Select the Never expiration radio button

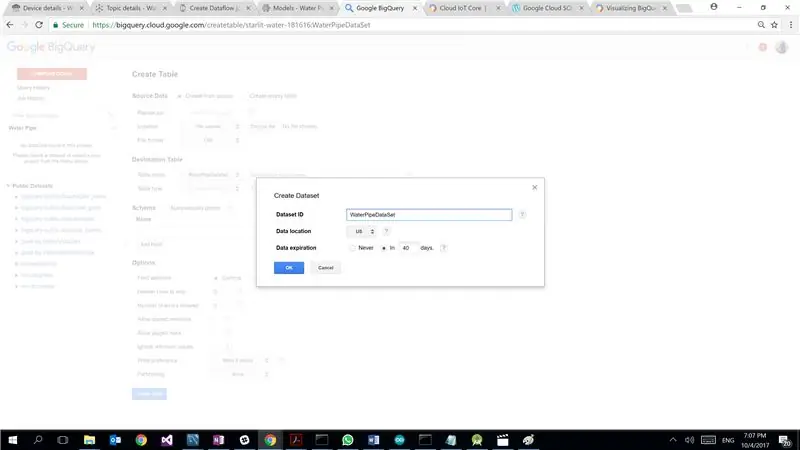[353, 248]
